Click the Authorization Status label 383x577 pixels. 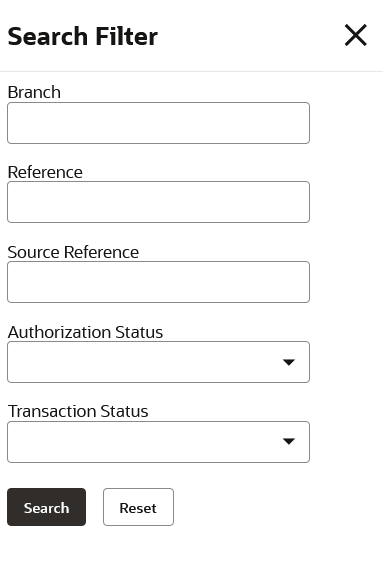85,332
